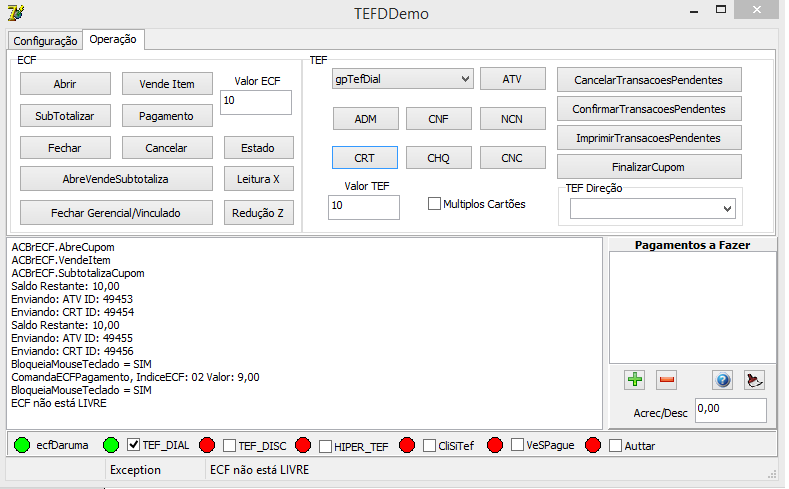Click ConfirmarTransacoesPendentes button
The height and width of the screenshot is (489, 789).
649,109
